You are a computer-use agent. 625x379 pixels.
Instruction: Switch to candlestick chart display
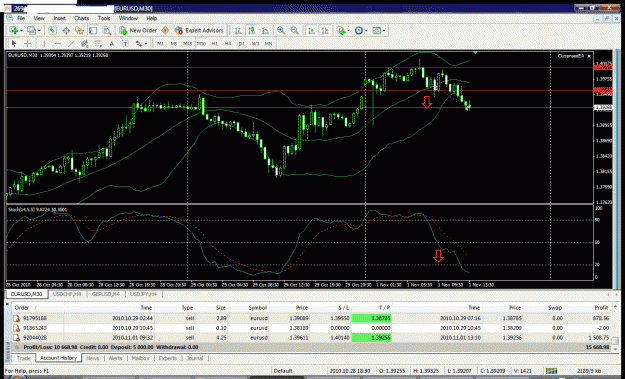click(x=252, y=30)
